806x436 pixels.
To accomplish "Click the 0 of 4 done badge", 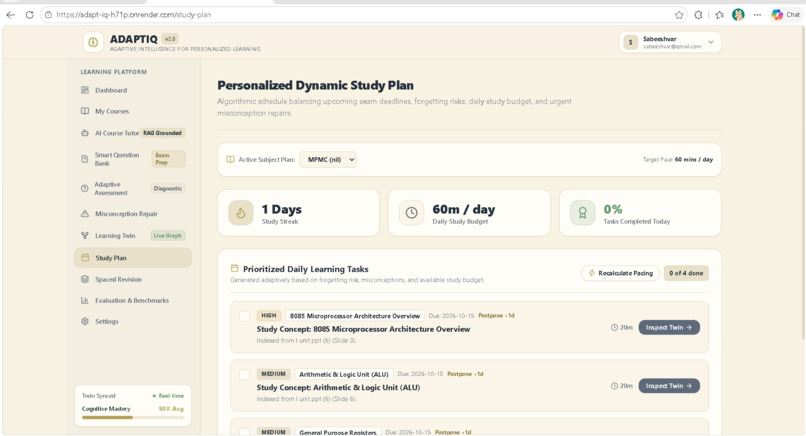I will click(686, 273).
